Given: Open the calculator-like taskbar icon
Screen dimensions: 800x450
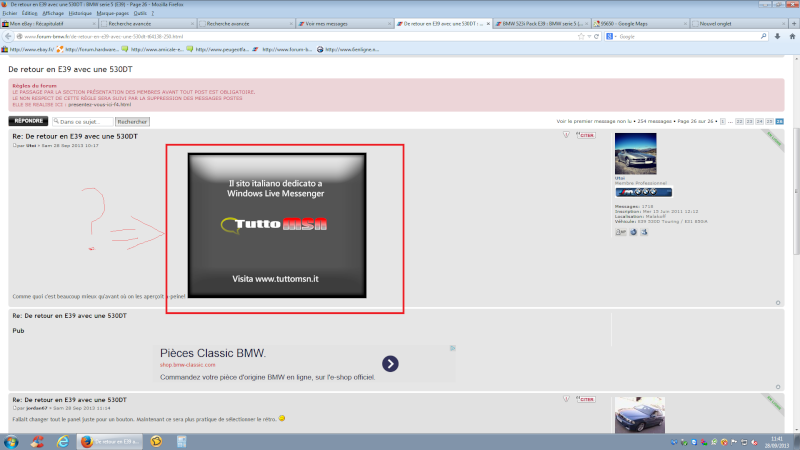Looking at the screenshot, I should pos(182,442).
